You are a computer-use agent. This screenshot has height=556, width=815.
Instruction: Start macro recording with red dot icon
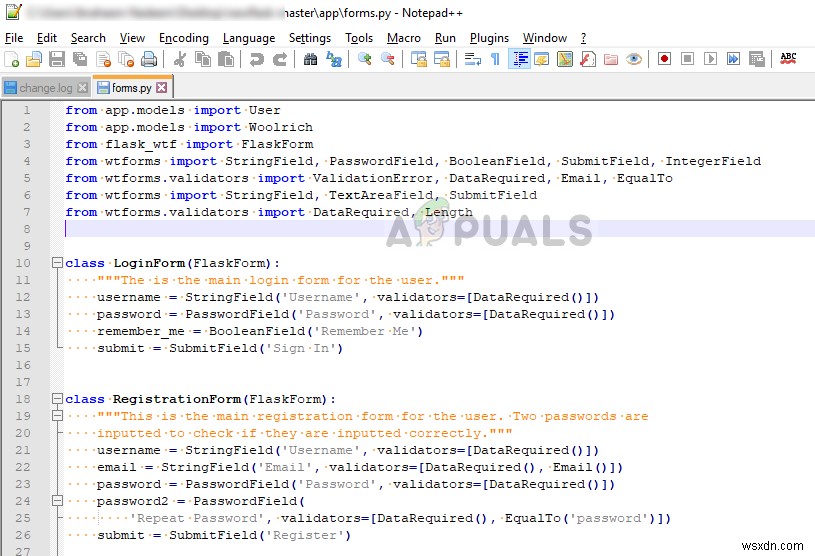(664, 59)
